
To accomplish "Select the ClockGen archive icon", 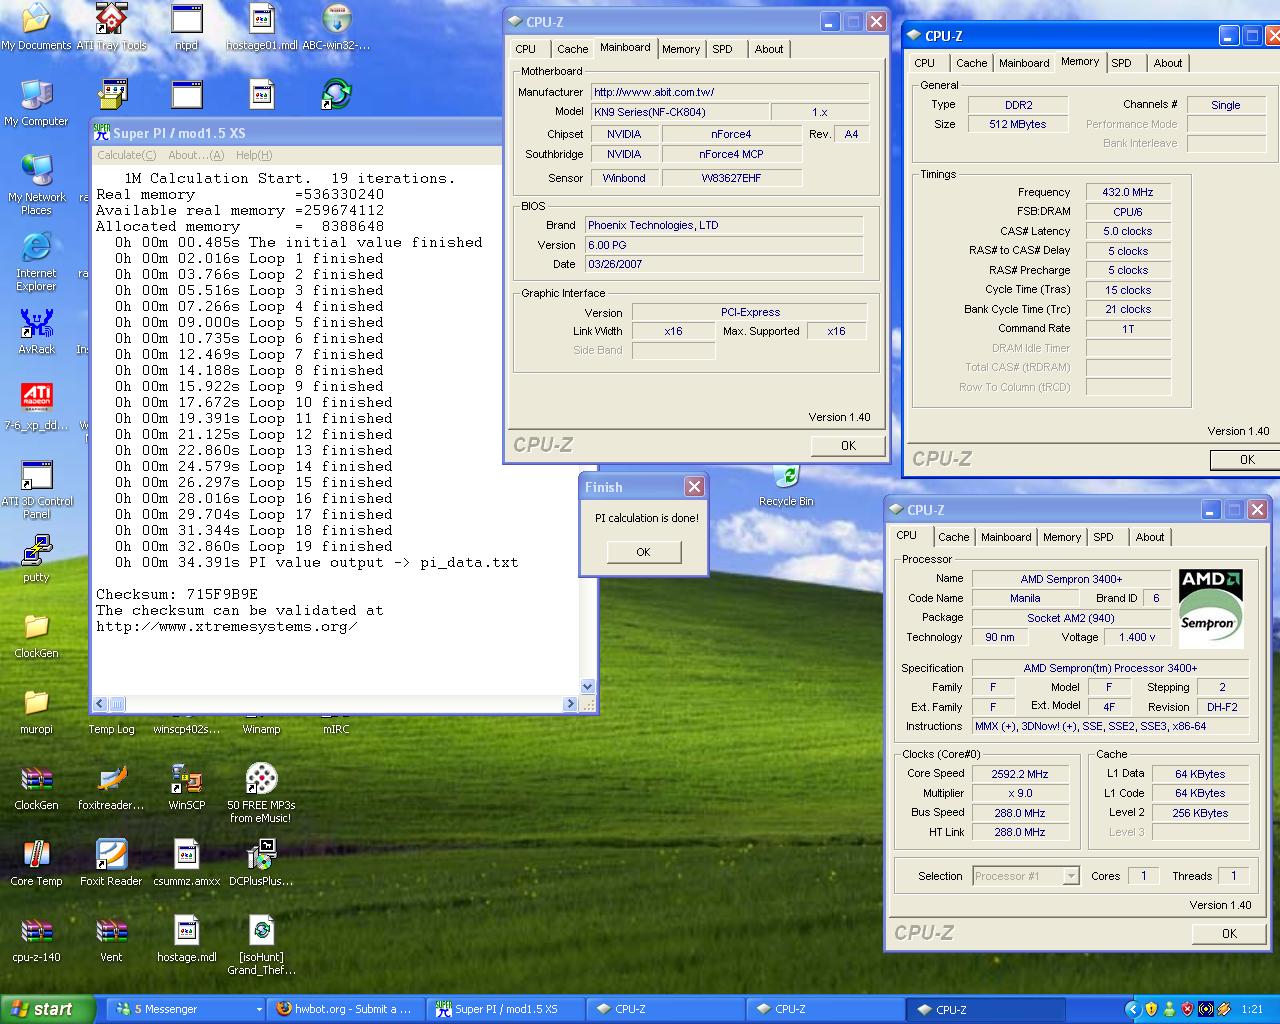I will [36, 787].
